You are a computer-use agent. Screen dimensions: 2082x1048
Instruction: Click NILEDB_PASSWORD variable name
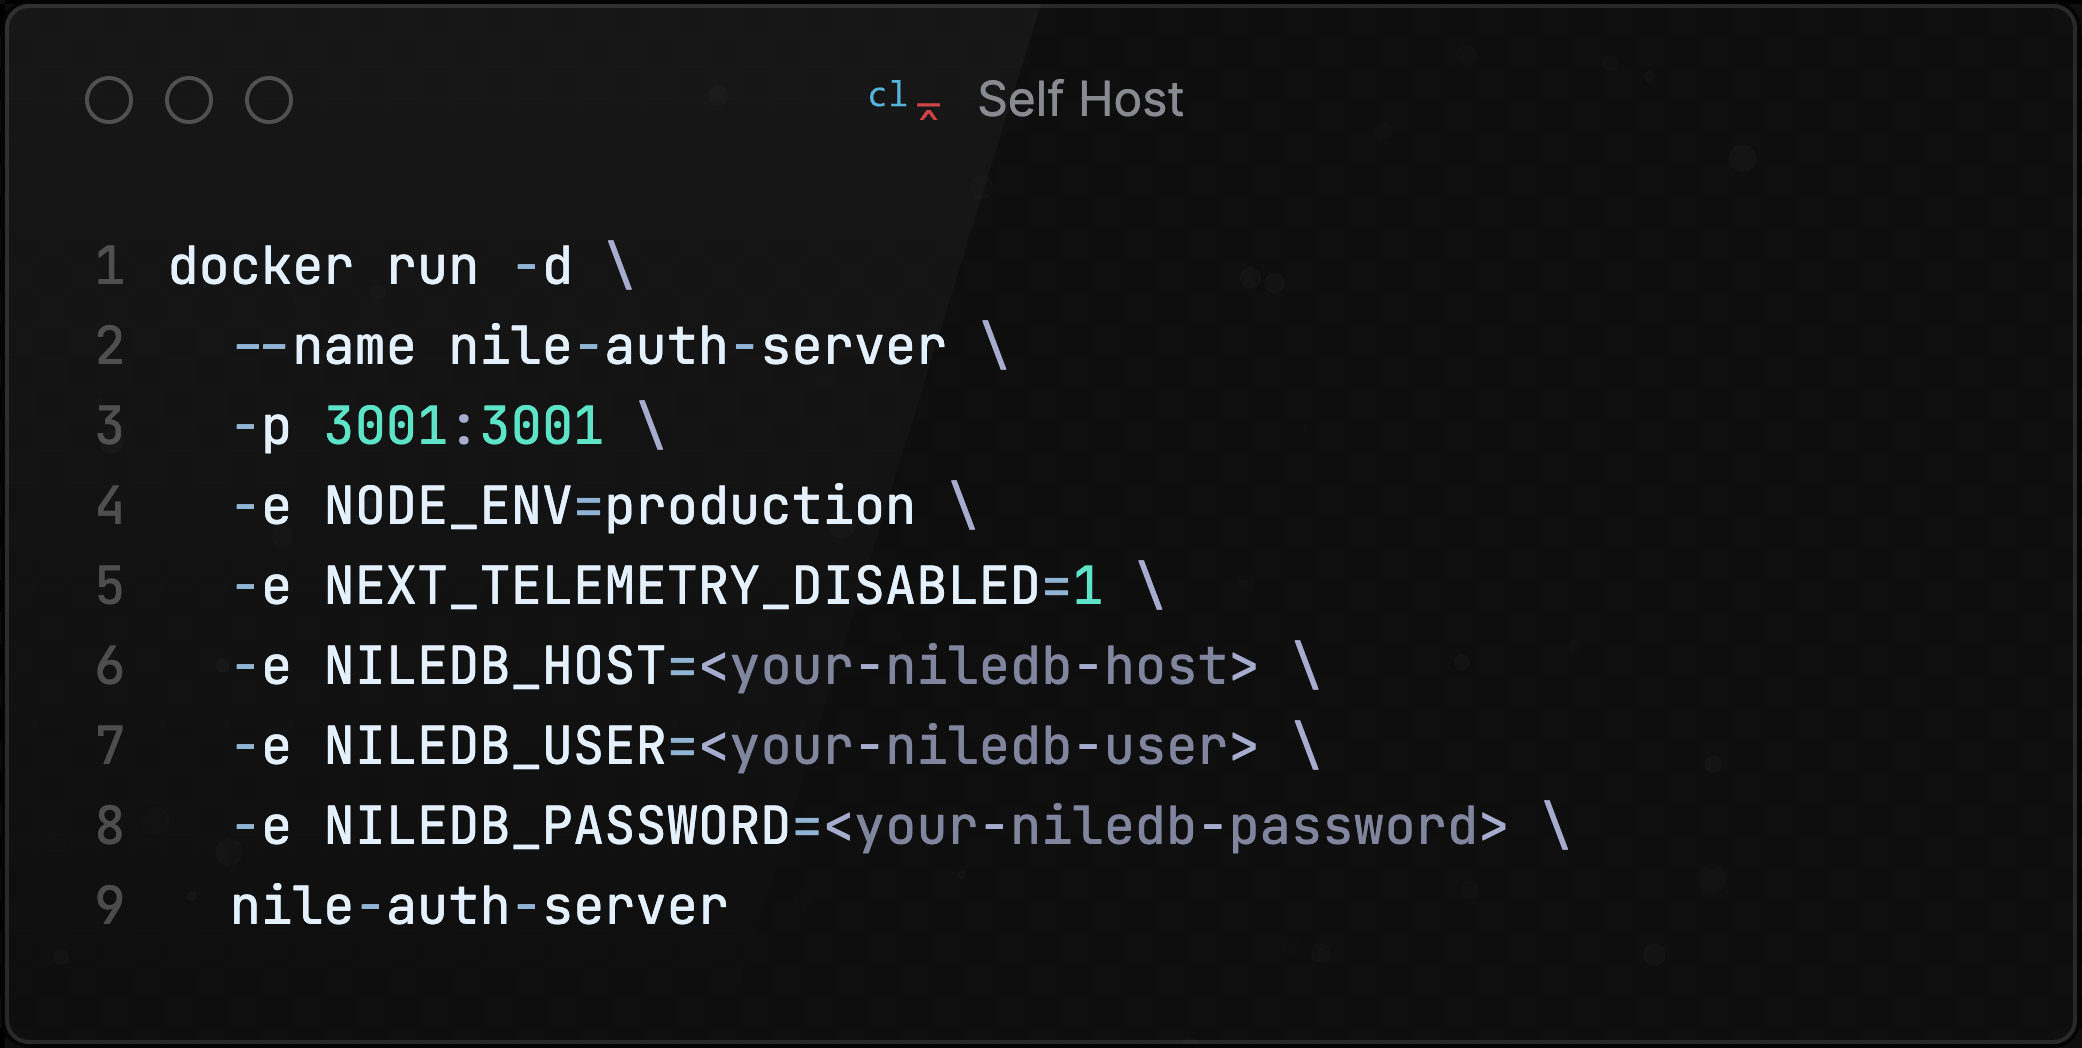click(x=557, y=827)
